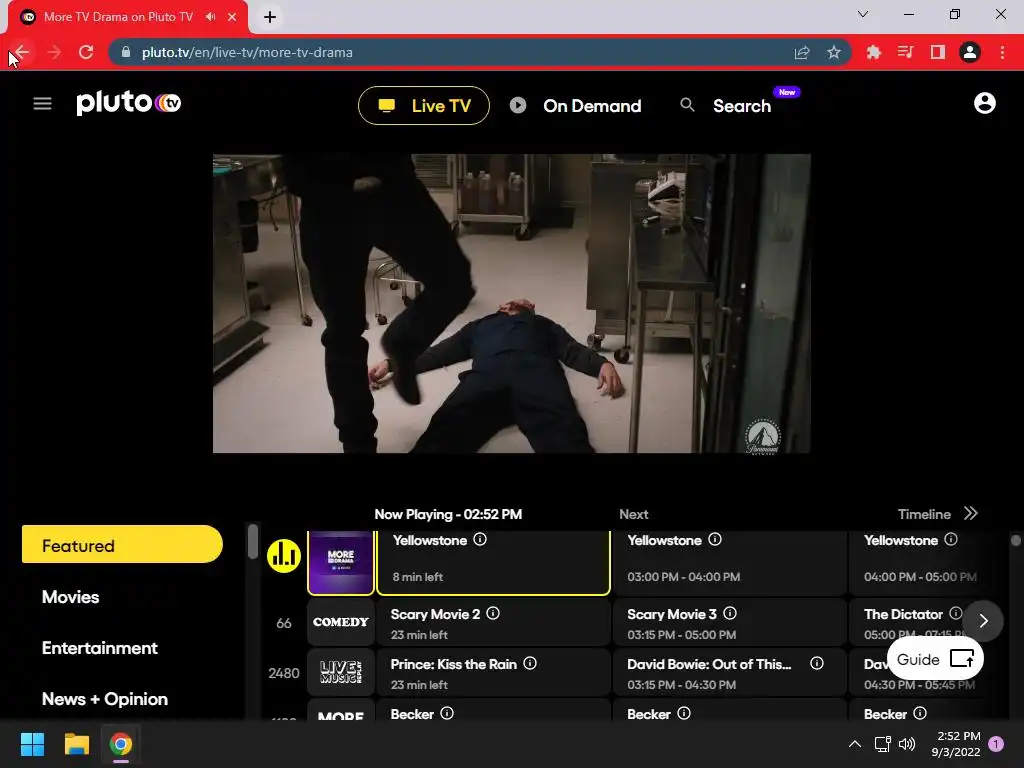Viewport: 1024px width, 768px height.
Task: Click the Timeline label
Action: tap(924, 514)
